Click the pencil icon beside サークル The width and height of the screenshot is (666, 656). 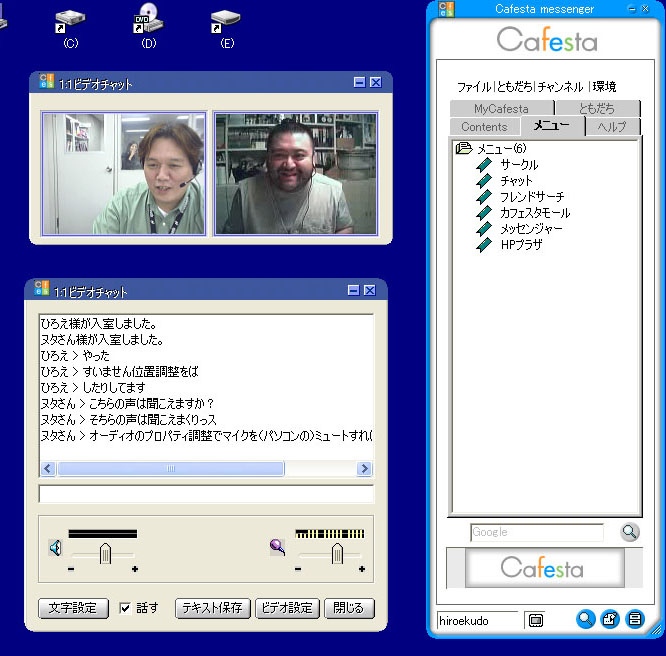point(484,164)
